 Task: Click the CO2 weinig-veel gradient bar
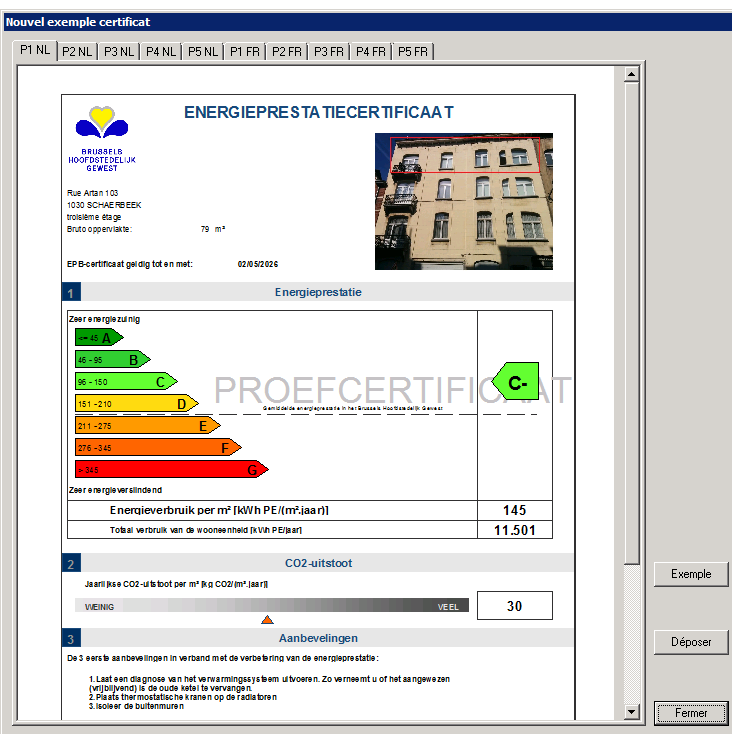click(271, 606)
